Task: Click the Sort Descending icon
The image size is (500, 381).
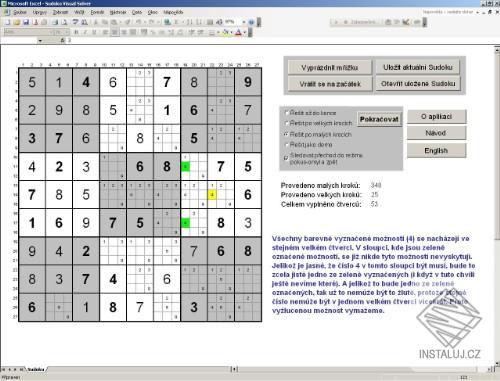Action: (200, 22)
